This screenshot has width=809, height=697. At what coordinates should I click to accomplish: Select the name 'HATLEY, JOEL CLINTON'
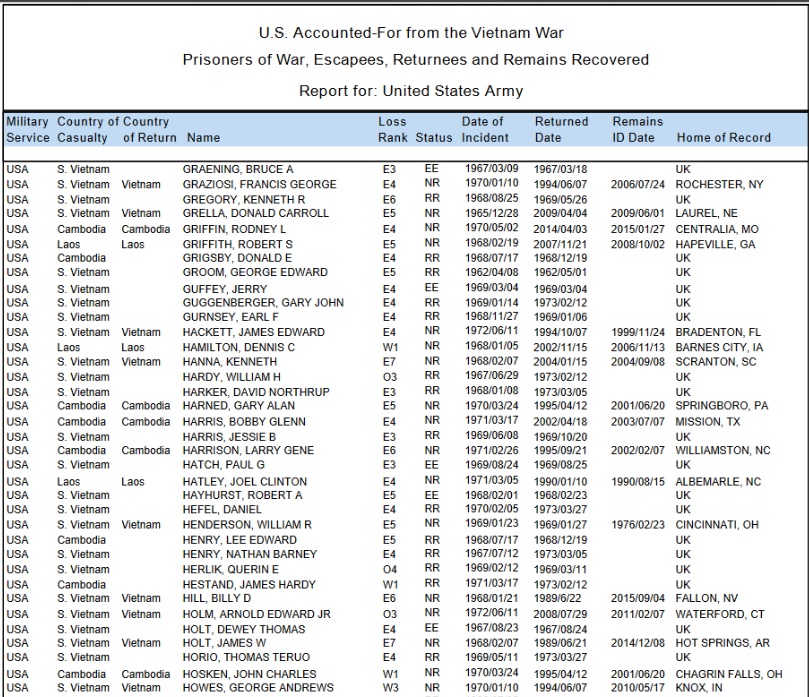tap(243, 481)
